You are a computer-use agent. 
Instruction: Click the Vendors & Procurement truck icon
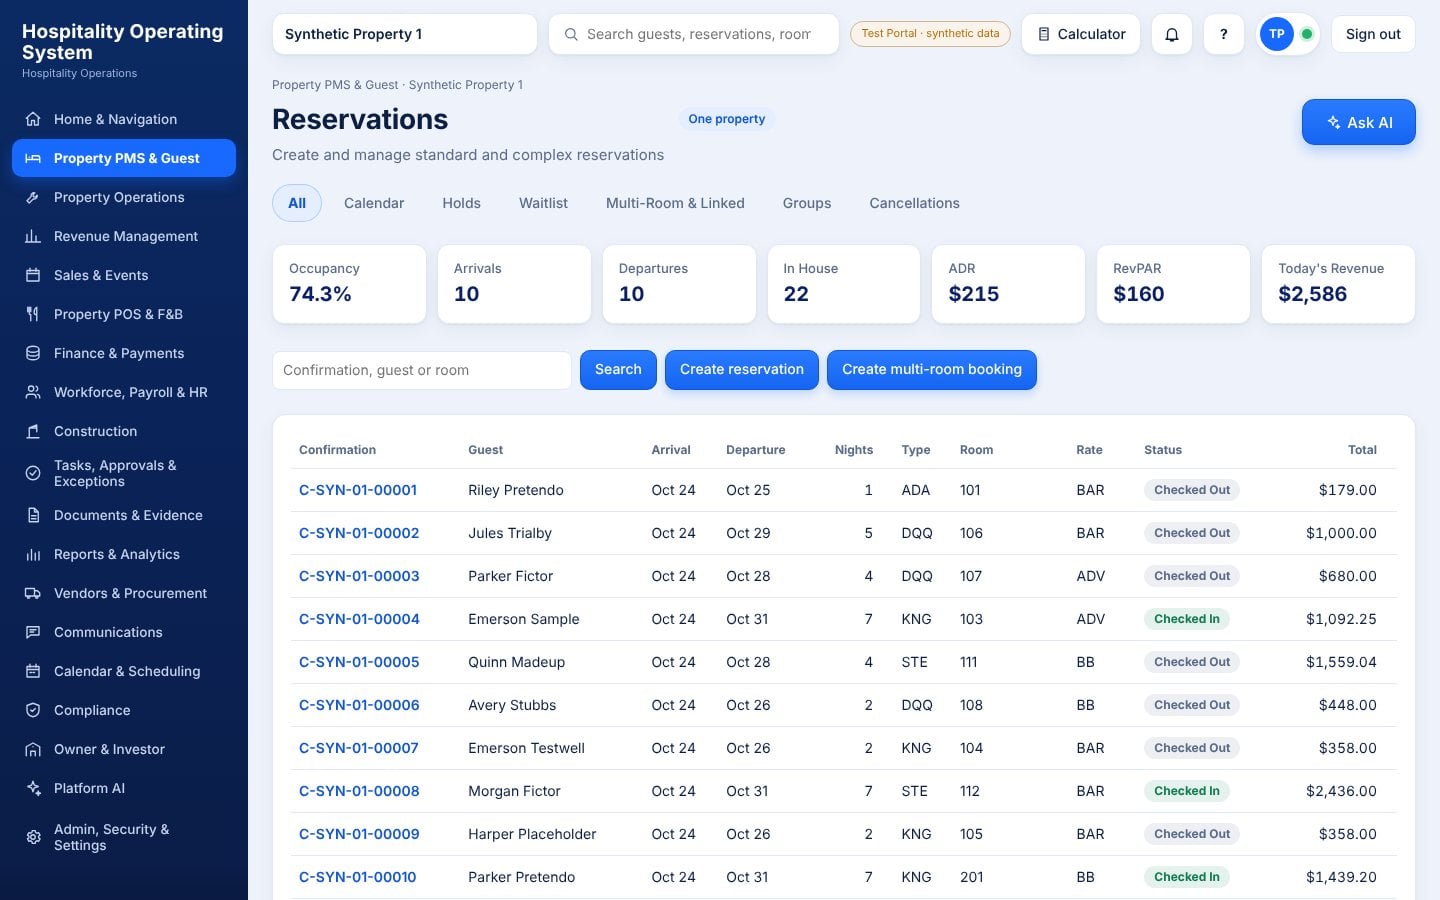pyautogui.click(x=33, y=593)
